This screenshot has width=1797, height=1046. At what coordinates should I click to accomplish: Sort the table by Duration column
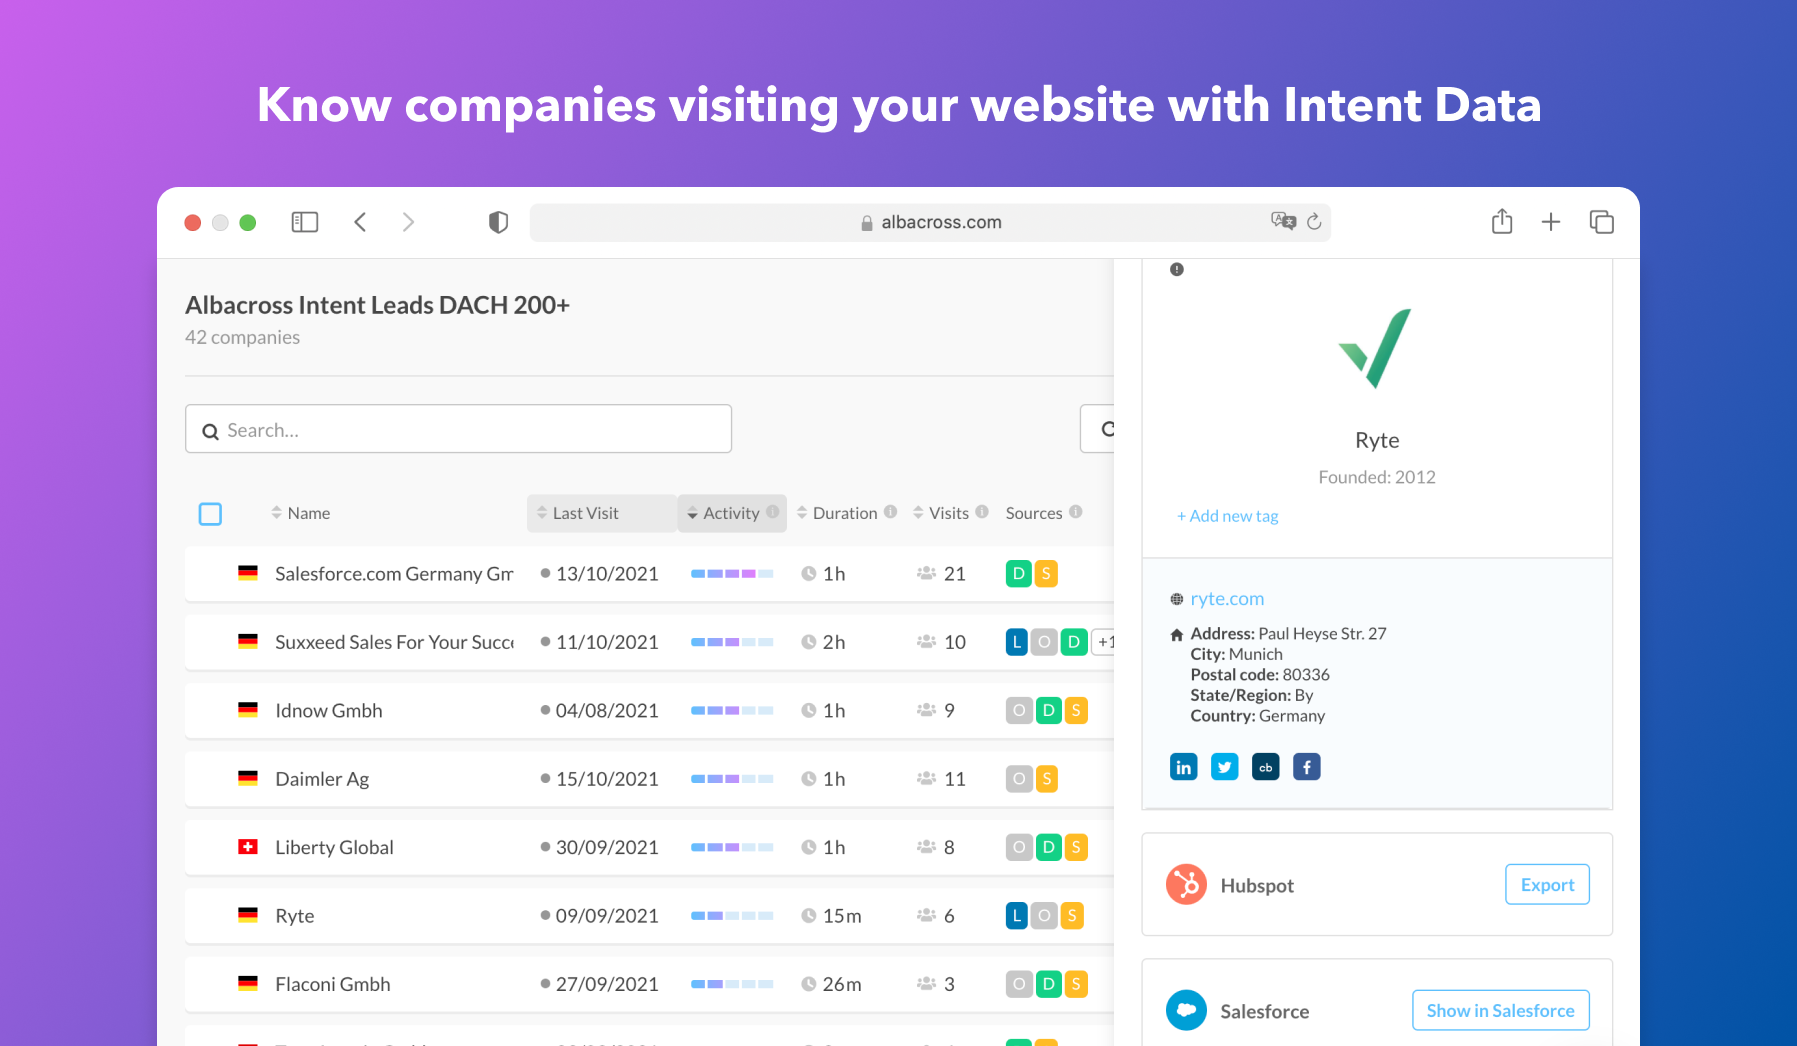(837, 513)
